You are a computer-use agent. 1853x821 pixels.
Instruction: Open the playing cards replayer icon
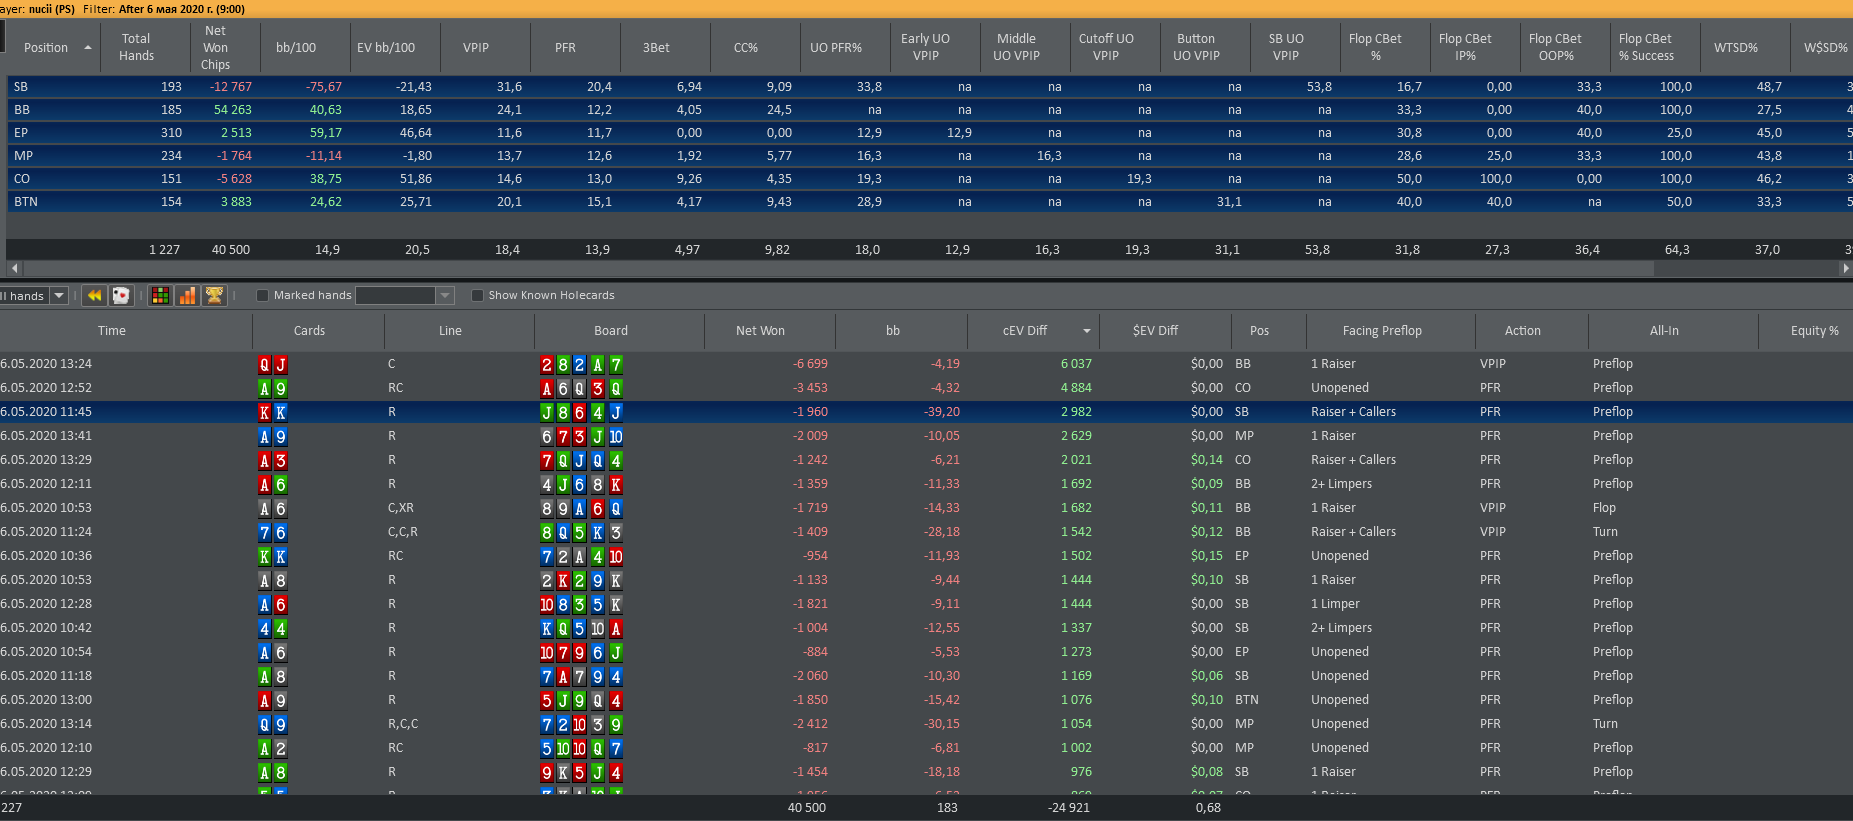pos(121,295)
